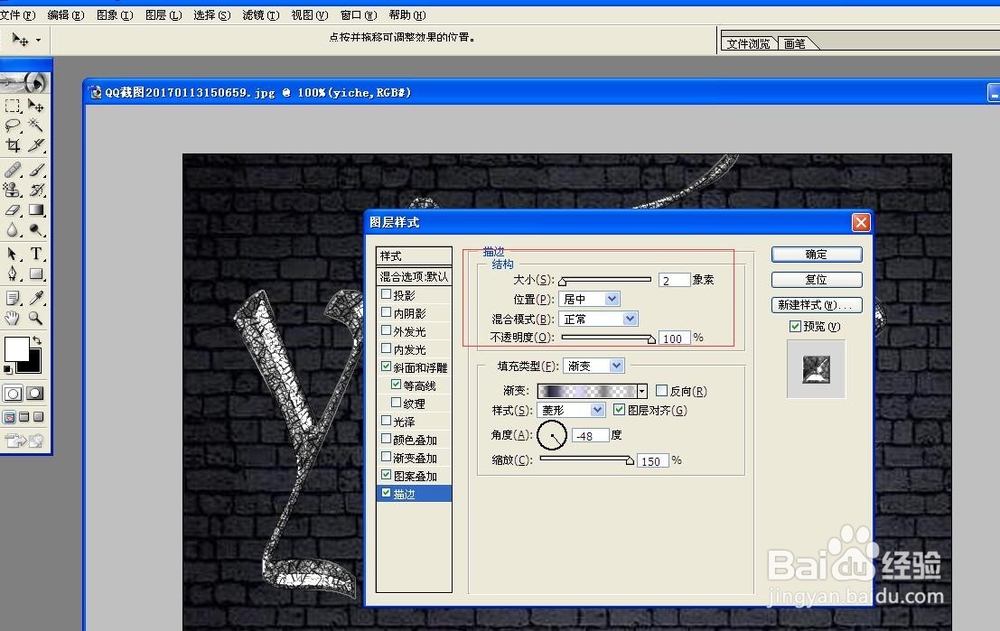Click the 确定 button
The image size is (1000, 631).
816,255
